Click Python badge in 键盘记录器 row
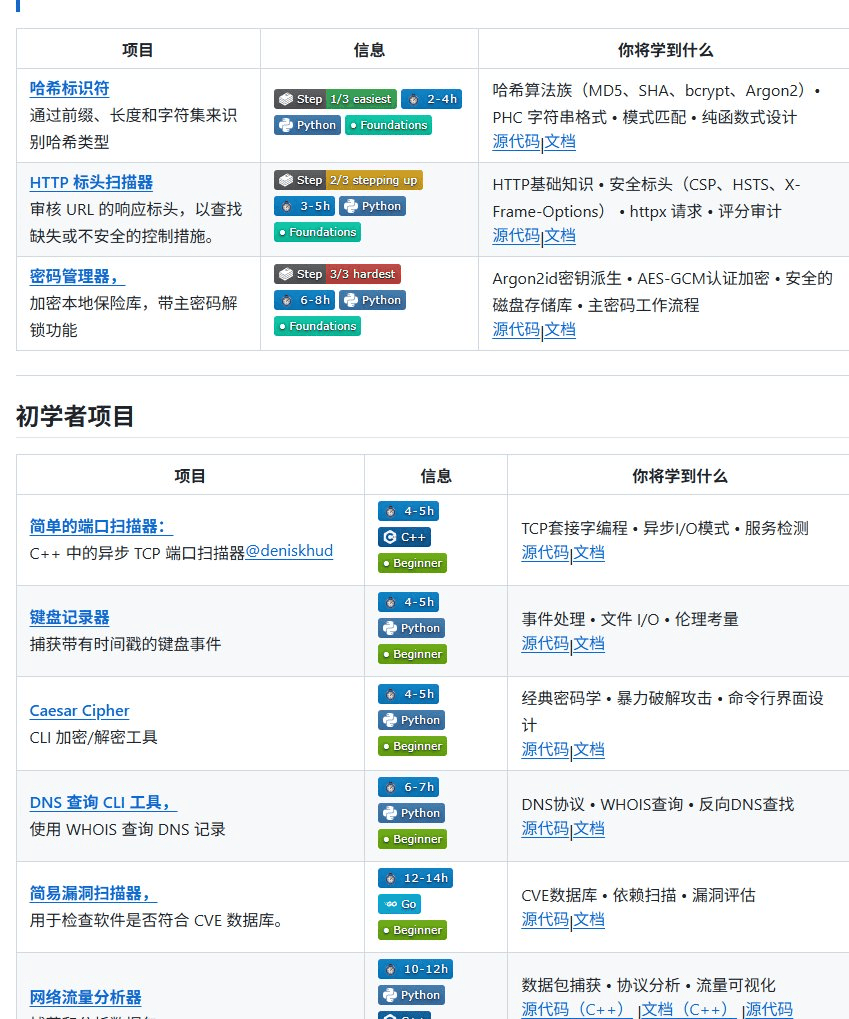The width and height of the screenshot is (849, 1019). 411,628
